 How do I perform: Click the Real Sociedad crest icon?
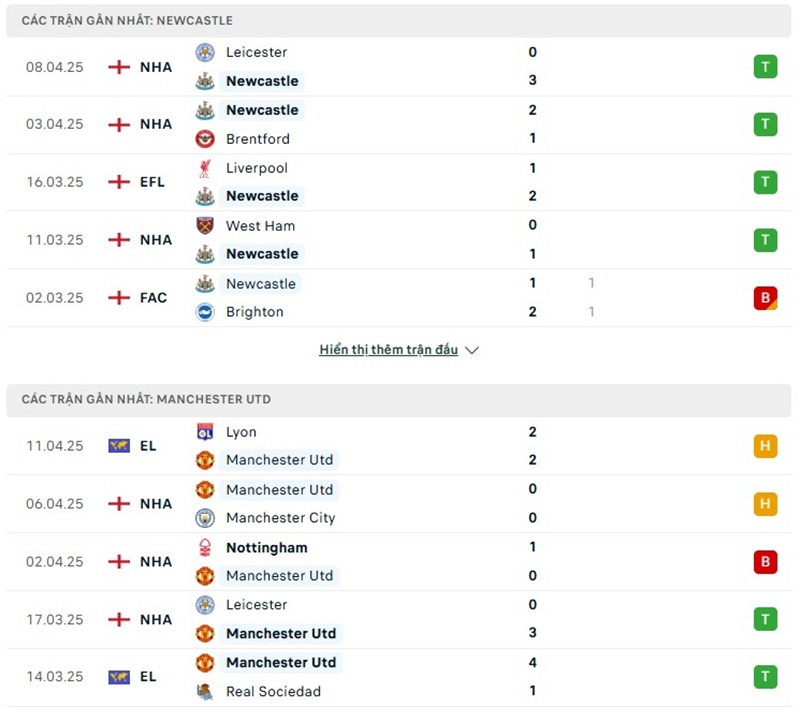205,691
